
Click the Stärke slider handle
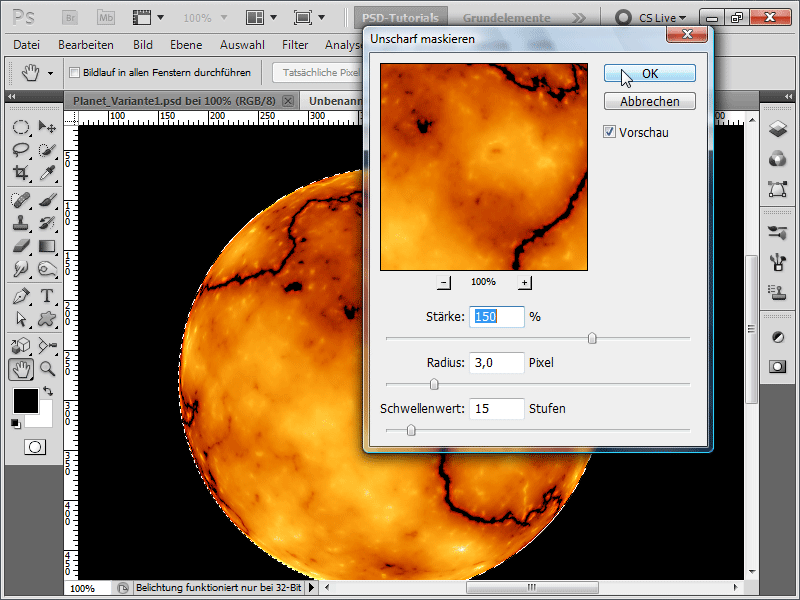(592, 338)
